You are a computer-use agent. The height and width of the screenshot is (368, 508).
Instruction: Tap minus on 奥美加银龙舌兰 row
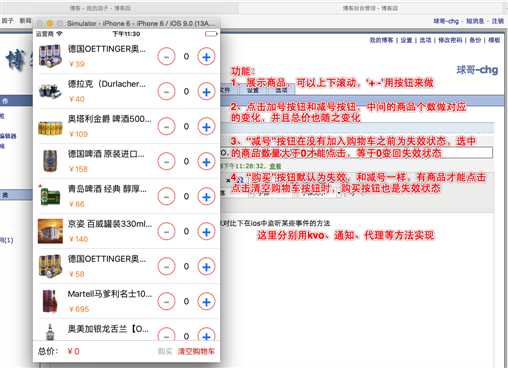[x=166, y=334]
